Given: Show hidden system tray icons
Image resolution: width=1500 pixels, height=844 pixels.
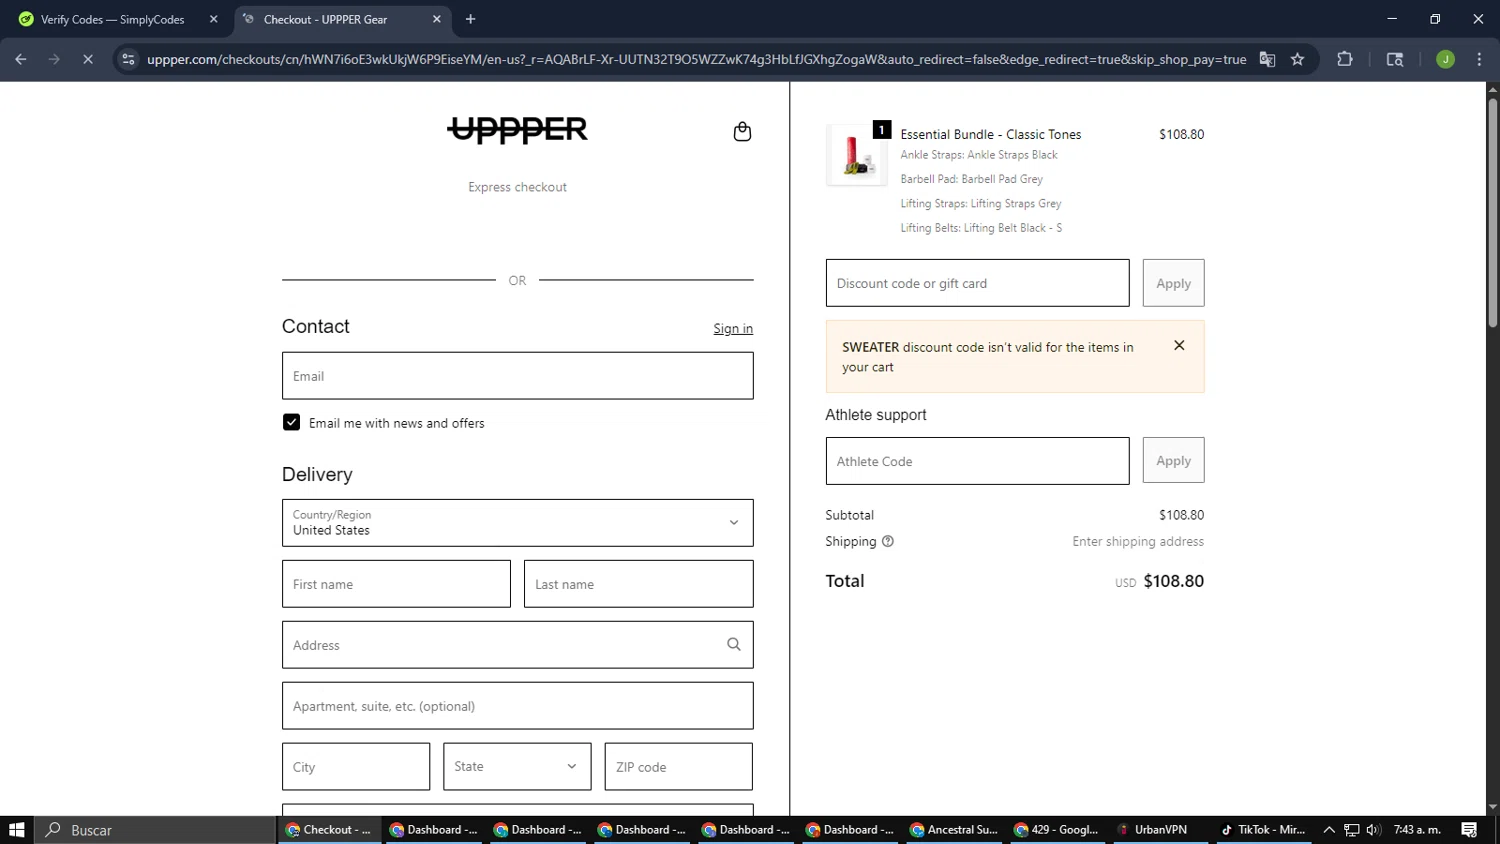Looking at the screenshot, I should click(x=1329, y=830).
